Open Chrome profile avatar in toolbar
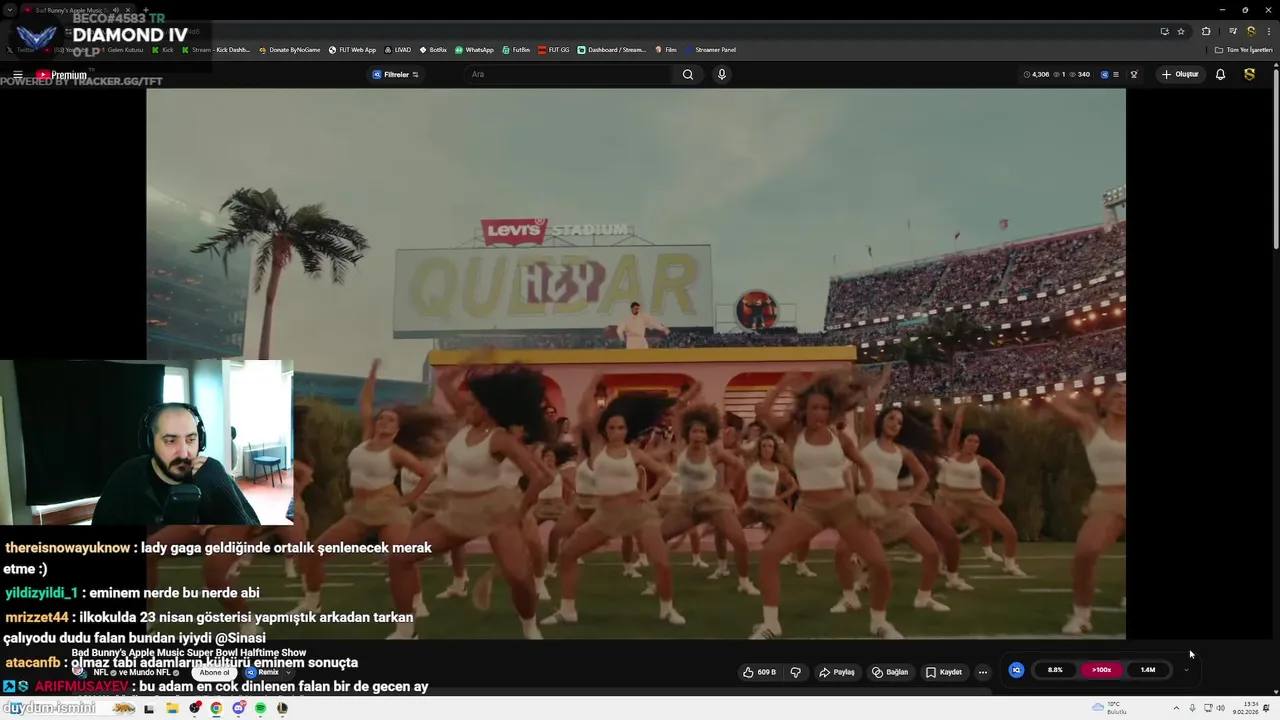This screenshot has height=720, width=1280. 1250,31
